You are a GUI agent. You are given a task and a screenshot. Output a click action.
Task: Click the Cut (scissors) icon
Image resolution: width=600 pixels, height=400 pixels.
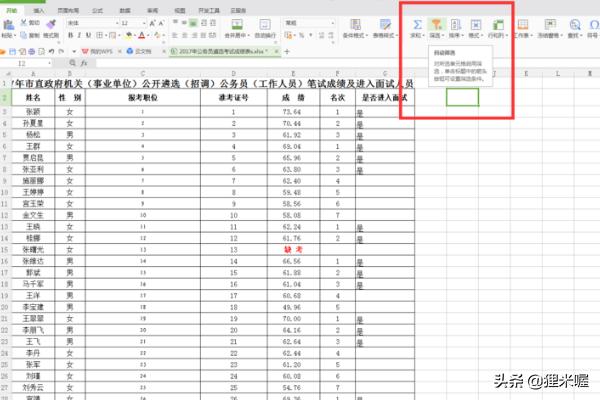24,23
